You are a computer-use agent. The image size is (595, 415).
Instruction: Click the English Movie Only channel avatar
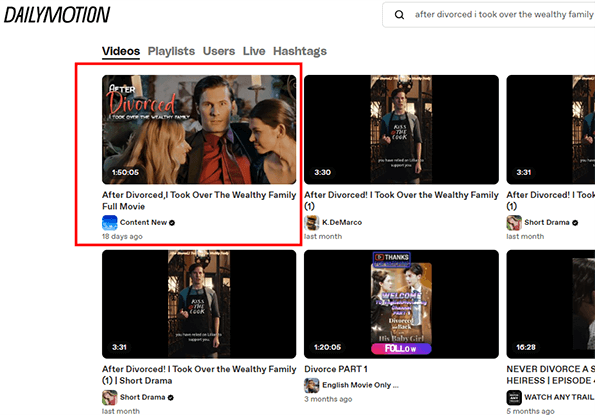tap(312, 386)
